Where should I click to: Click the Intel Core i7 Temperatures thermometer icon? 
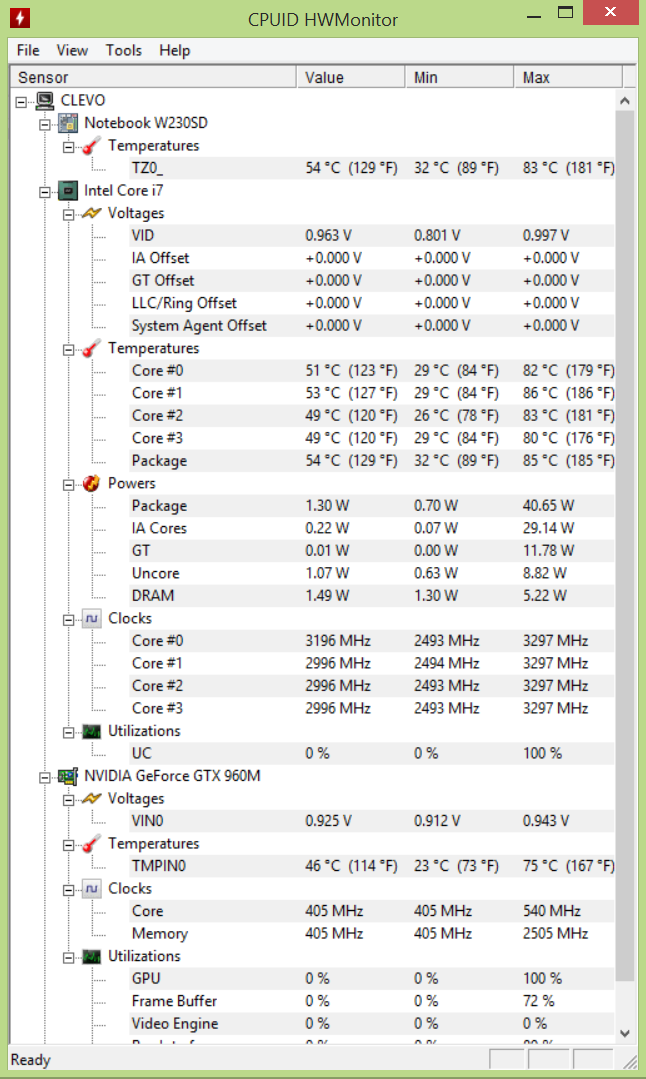91,349
